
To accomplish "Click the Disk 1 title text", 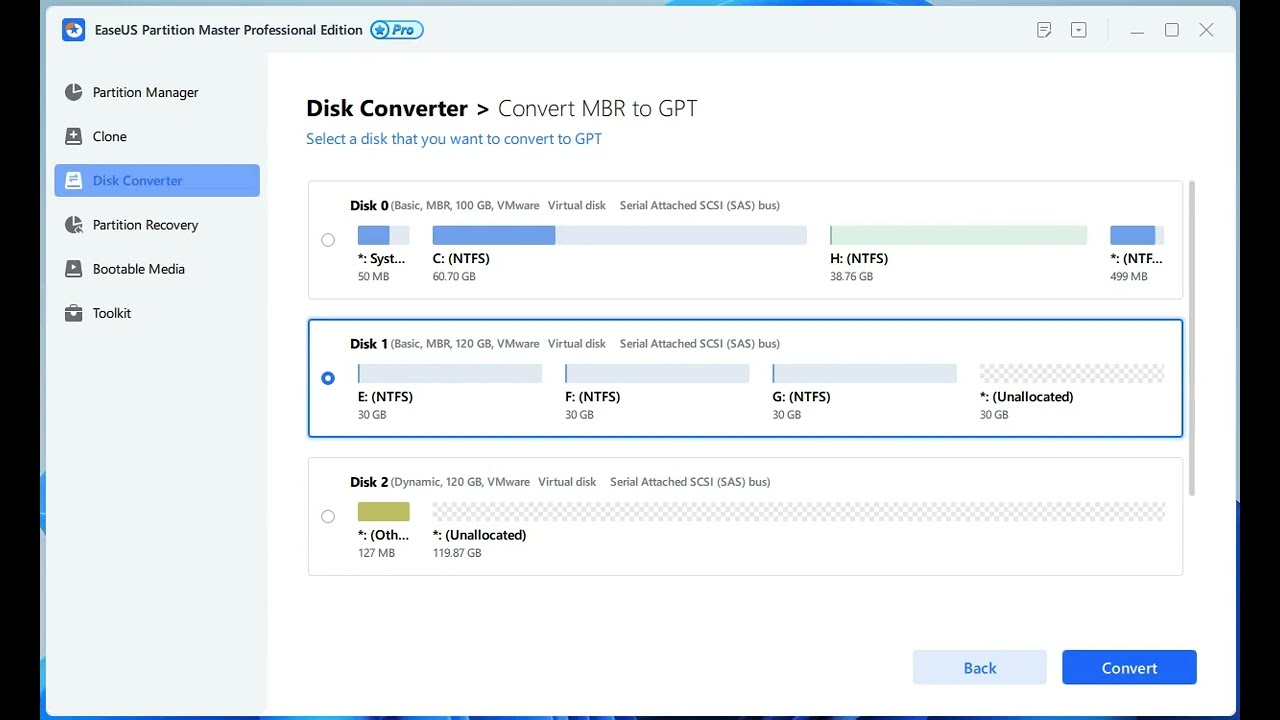I will 369,343.
